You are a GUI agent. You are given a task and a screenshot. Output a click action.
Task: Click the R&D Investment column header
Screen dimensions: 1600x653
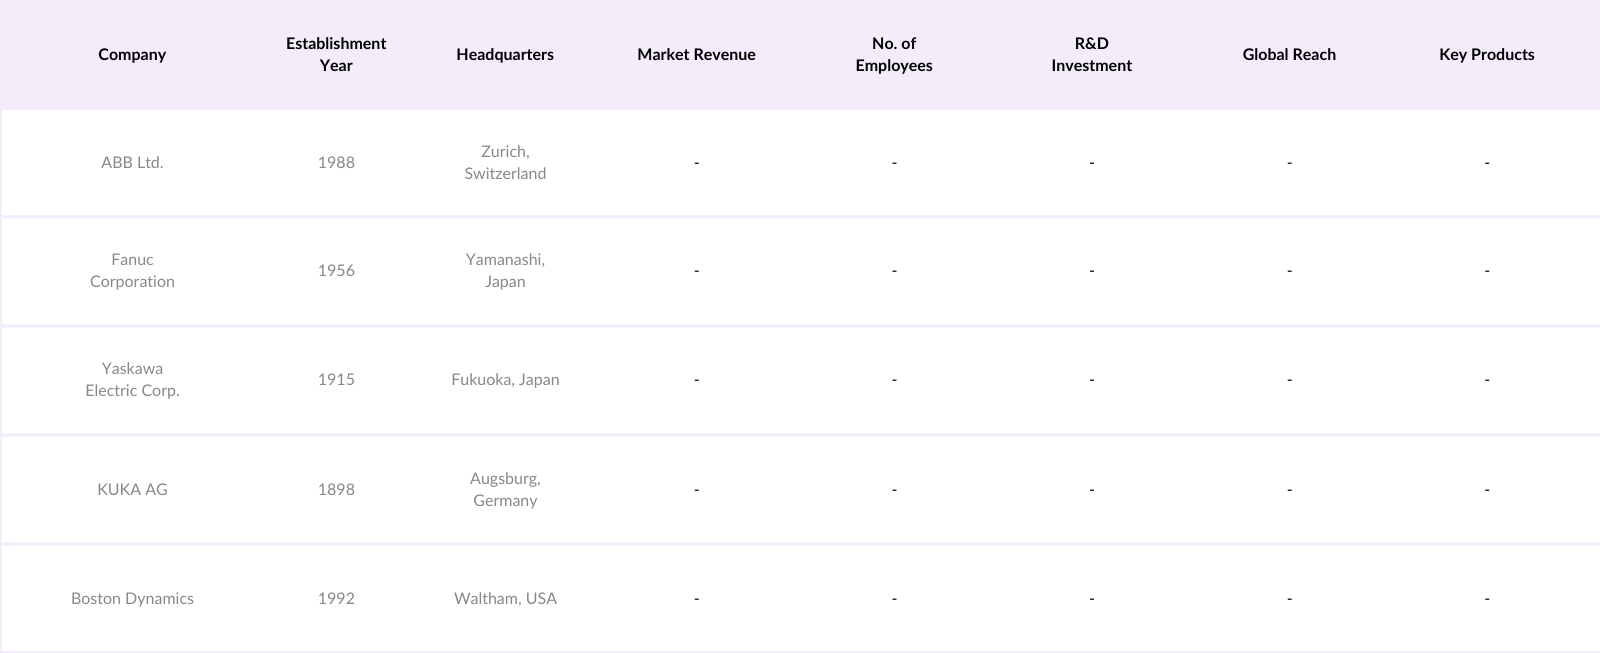1091,54
